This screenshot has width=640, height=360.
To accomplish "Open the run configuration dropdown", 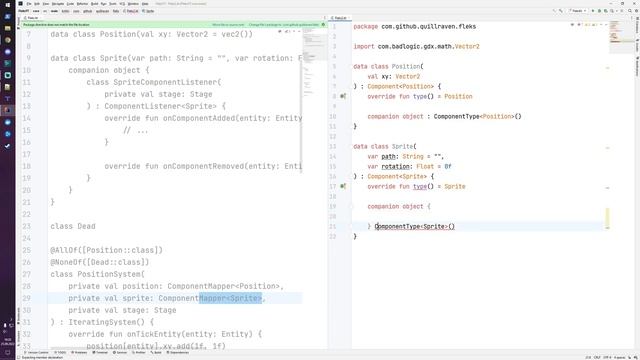I will (x=579, y=11).
